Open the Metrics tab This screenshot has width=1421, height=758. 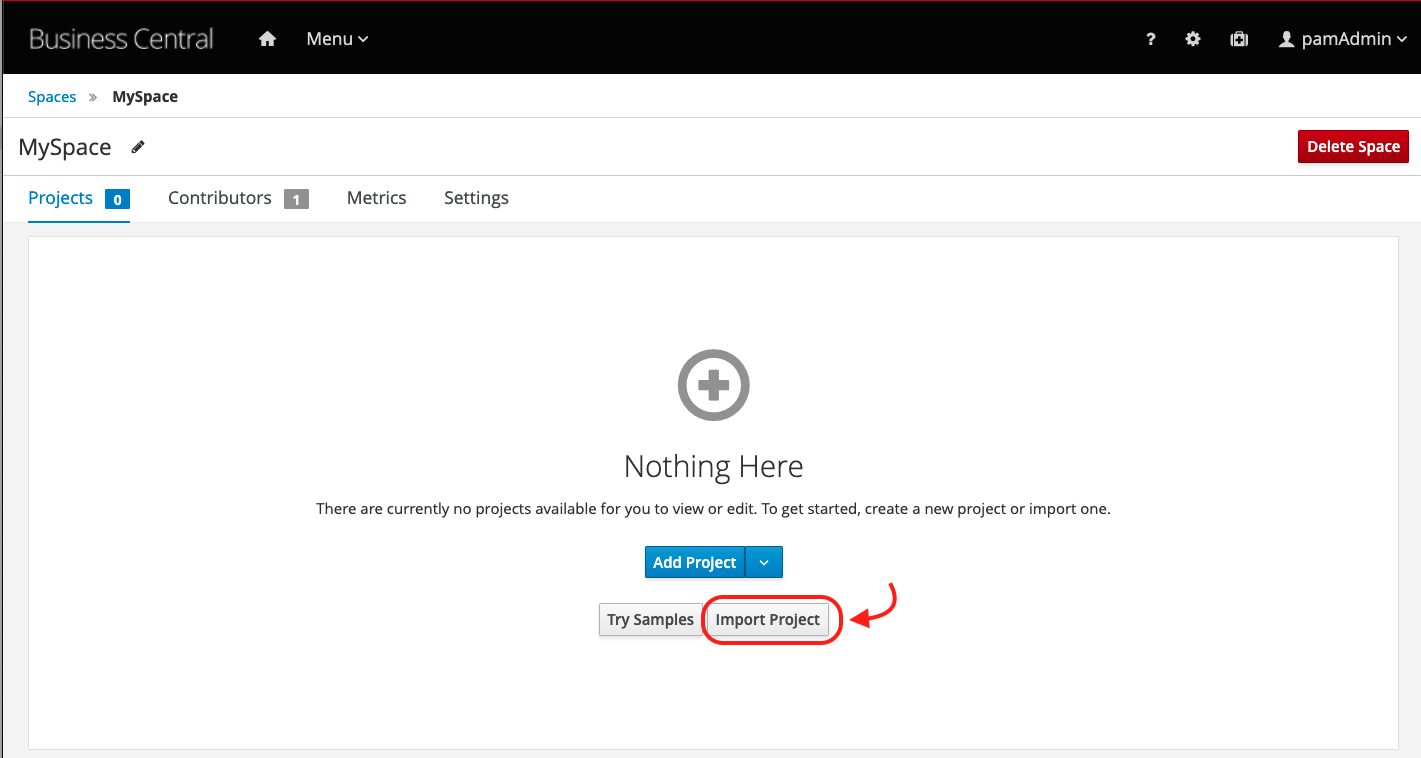377,198
